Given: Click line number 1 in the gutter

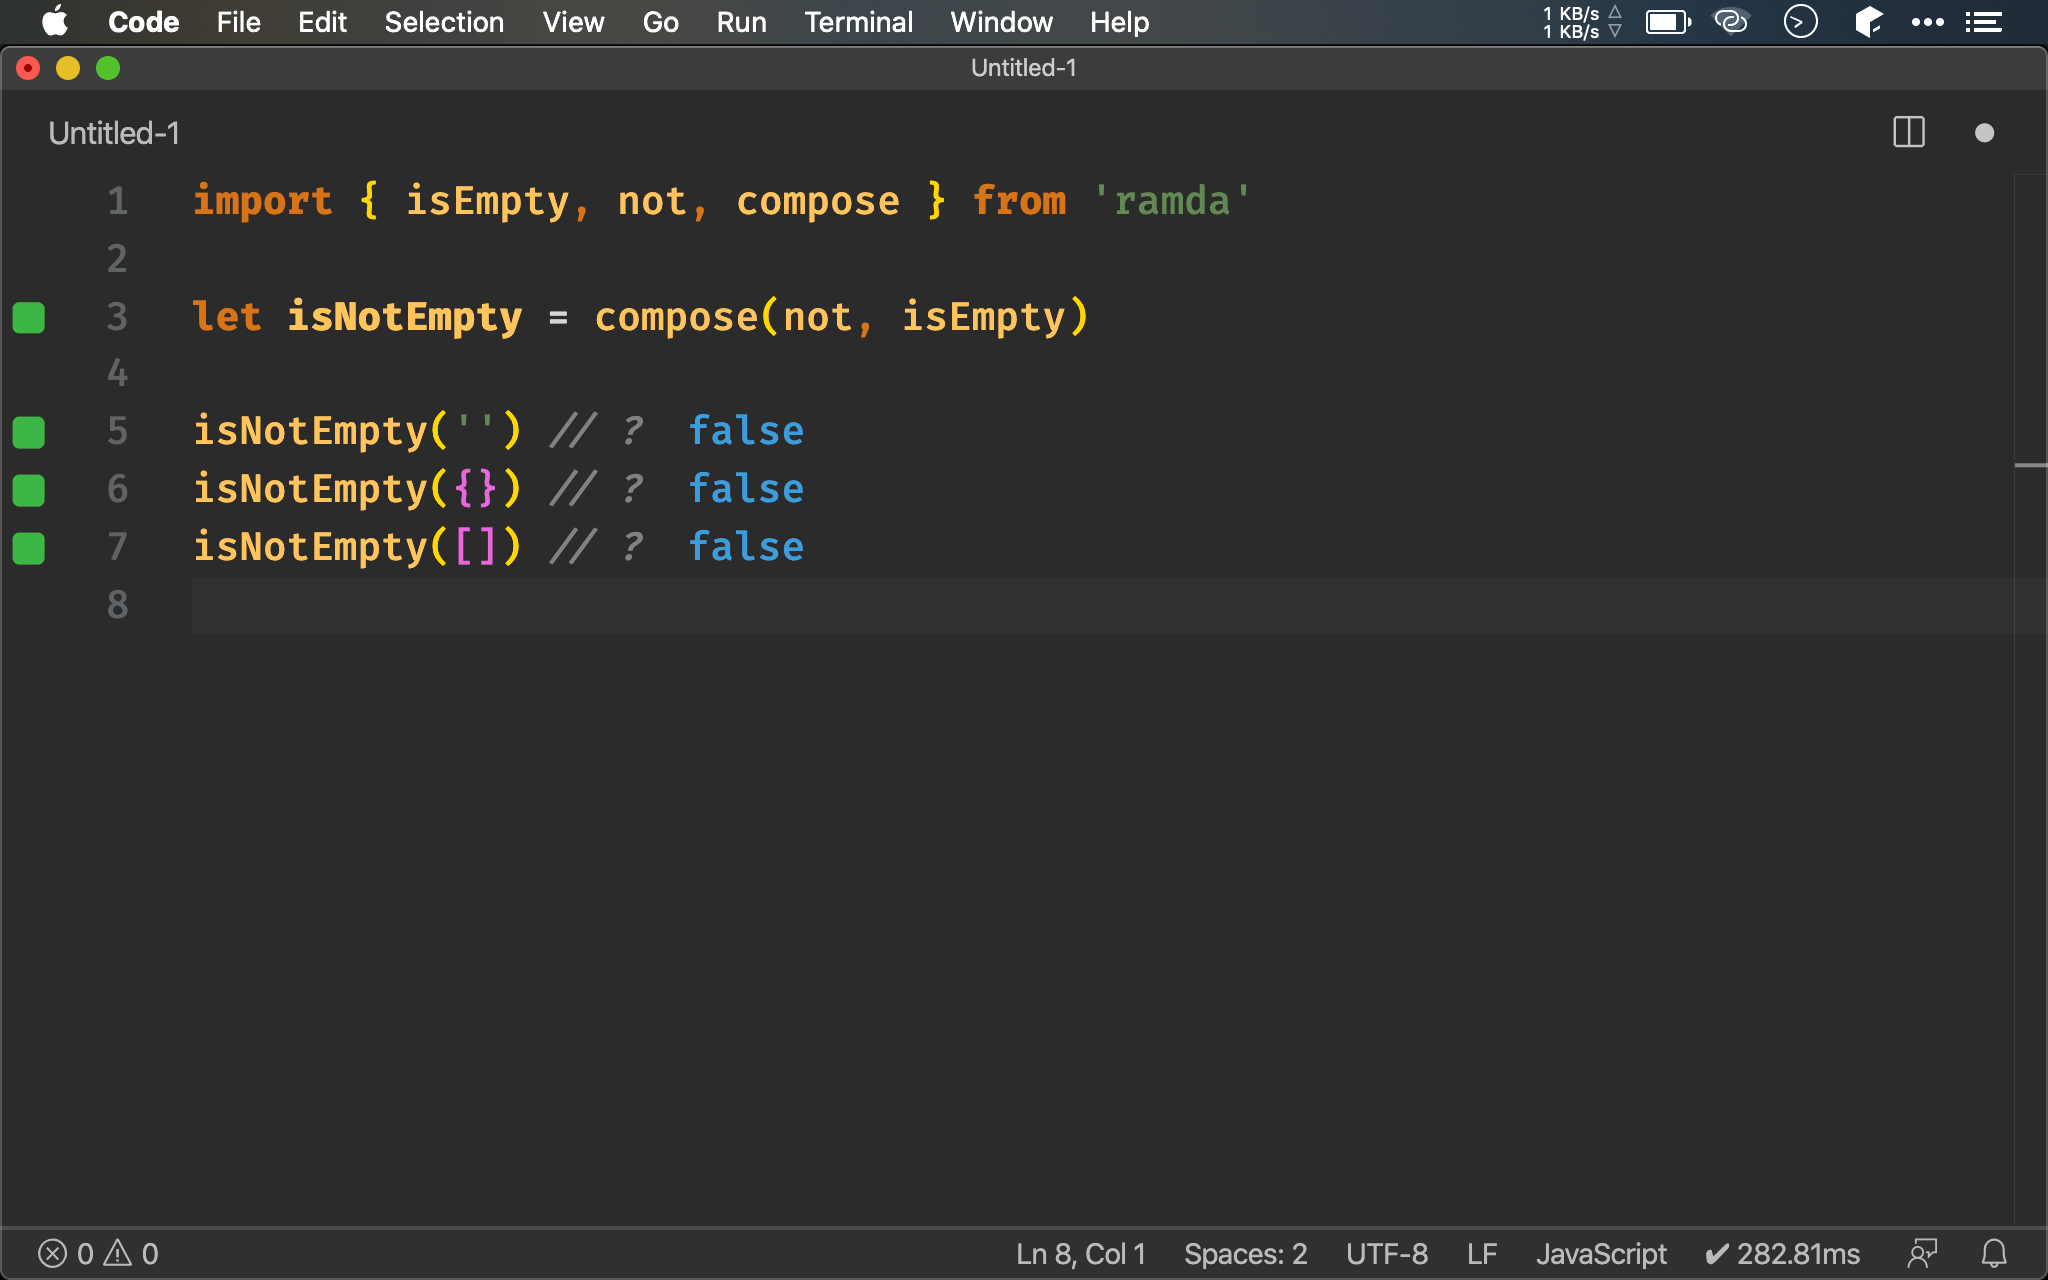Looking at the screenshot, I should tap(117, 201).
